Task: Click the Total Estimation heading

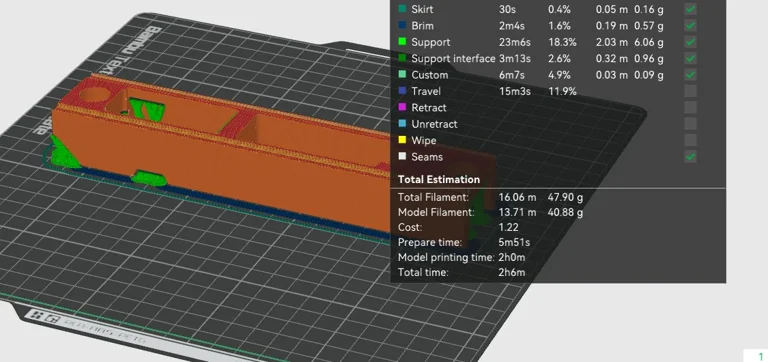Action: click(439, 179)
